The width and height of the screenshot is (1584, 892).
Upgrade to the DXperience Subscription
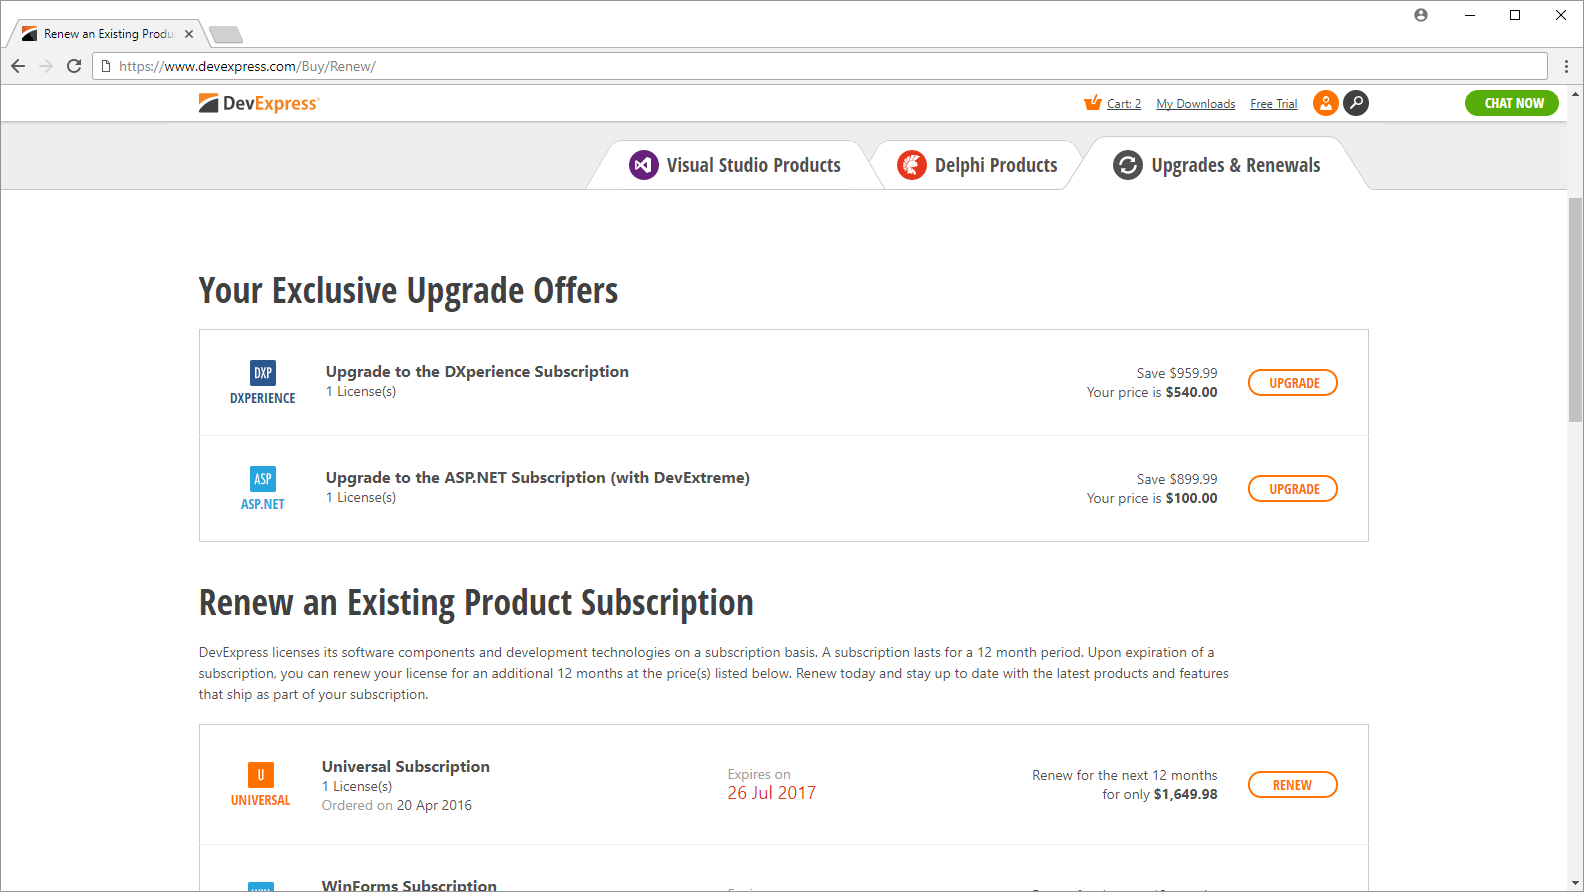[x=1293, y=383]
